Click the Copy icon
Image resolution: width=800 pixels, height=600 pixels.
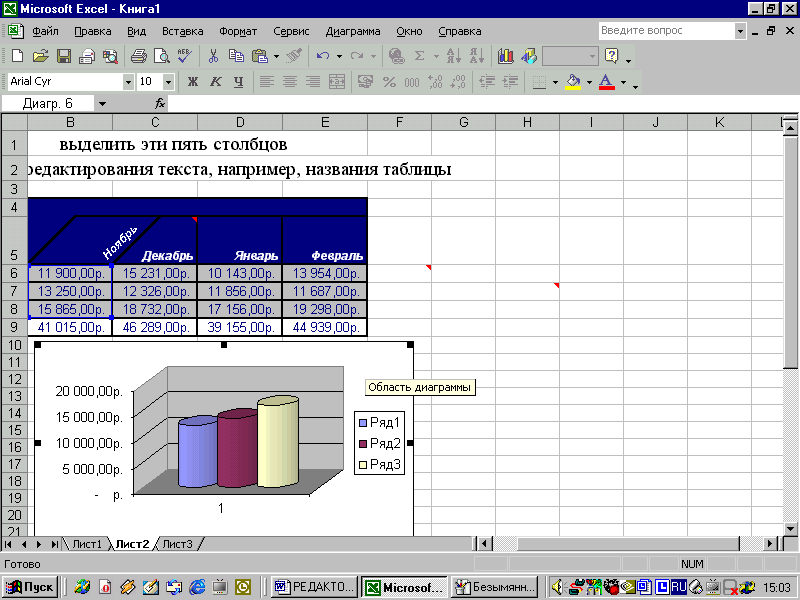[236, 56]
